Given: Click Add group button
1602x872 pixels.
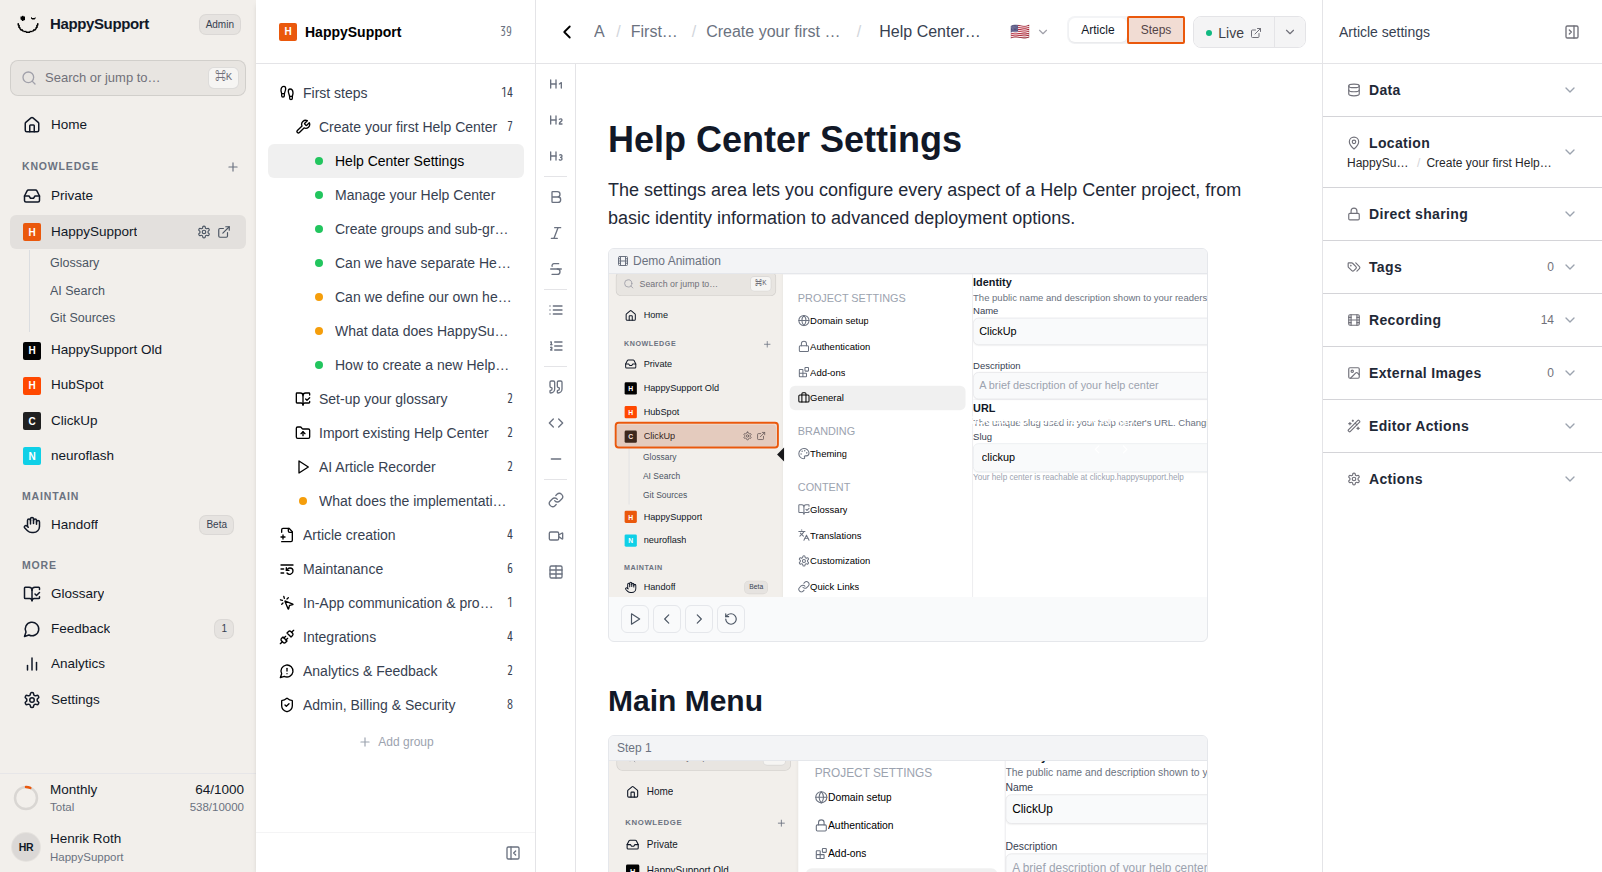Looking at the screenshot, I should (x=396, y=742).
